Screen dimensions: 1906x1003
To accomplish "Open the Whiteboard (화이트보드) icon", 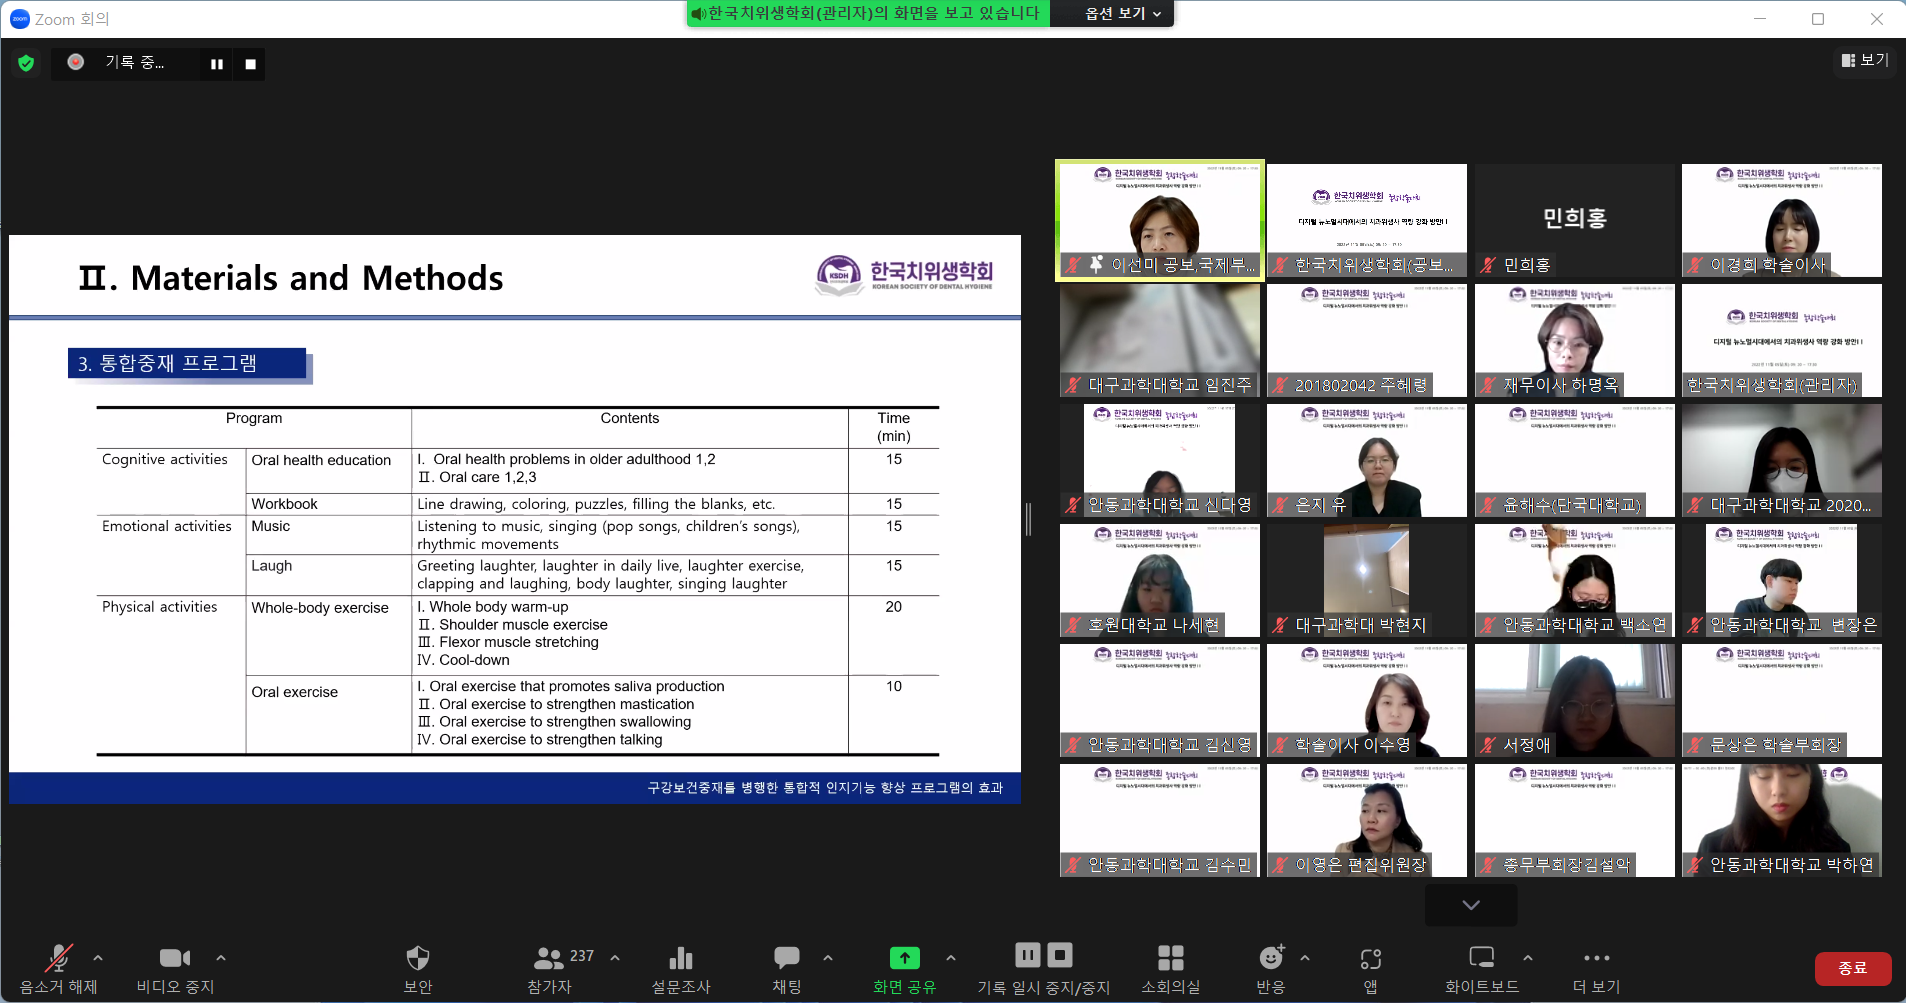I will [x=1481, y=959].
